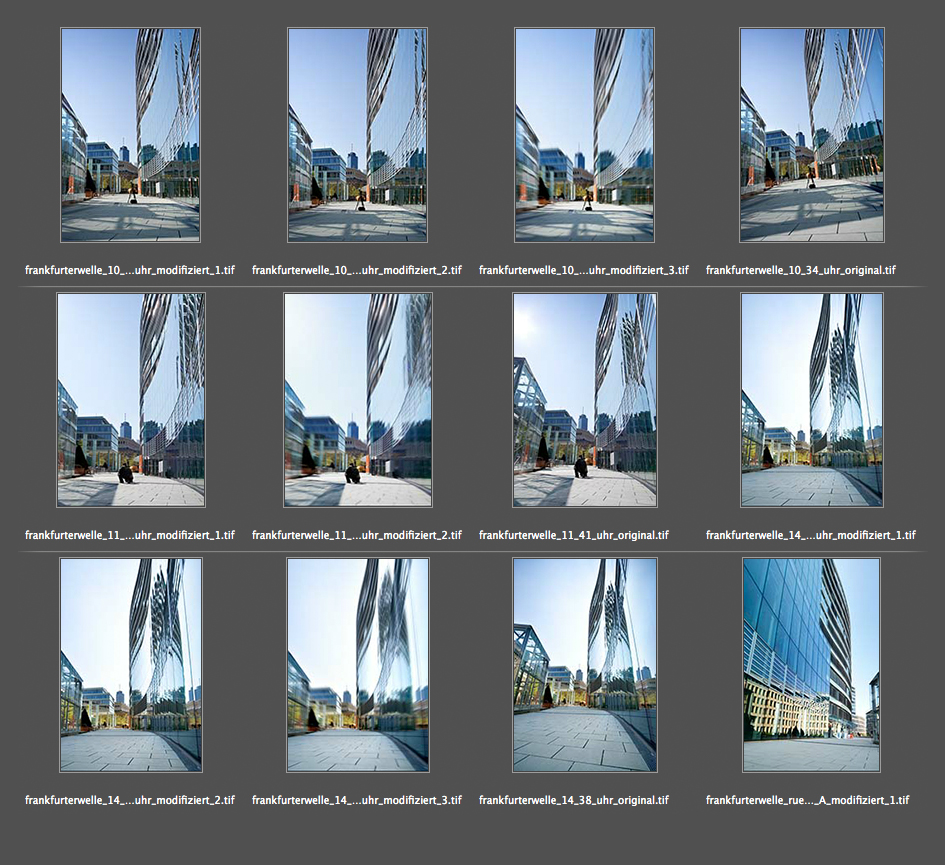The height and width of the screenshot is (865, 945).
Task: Click the filename text frankfurterwelle_11_41_uhr_original.tif
Action: point(573,535)
